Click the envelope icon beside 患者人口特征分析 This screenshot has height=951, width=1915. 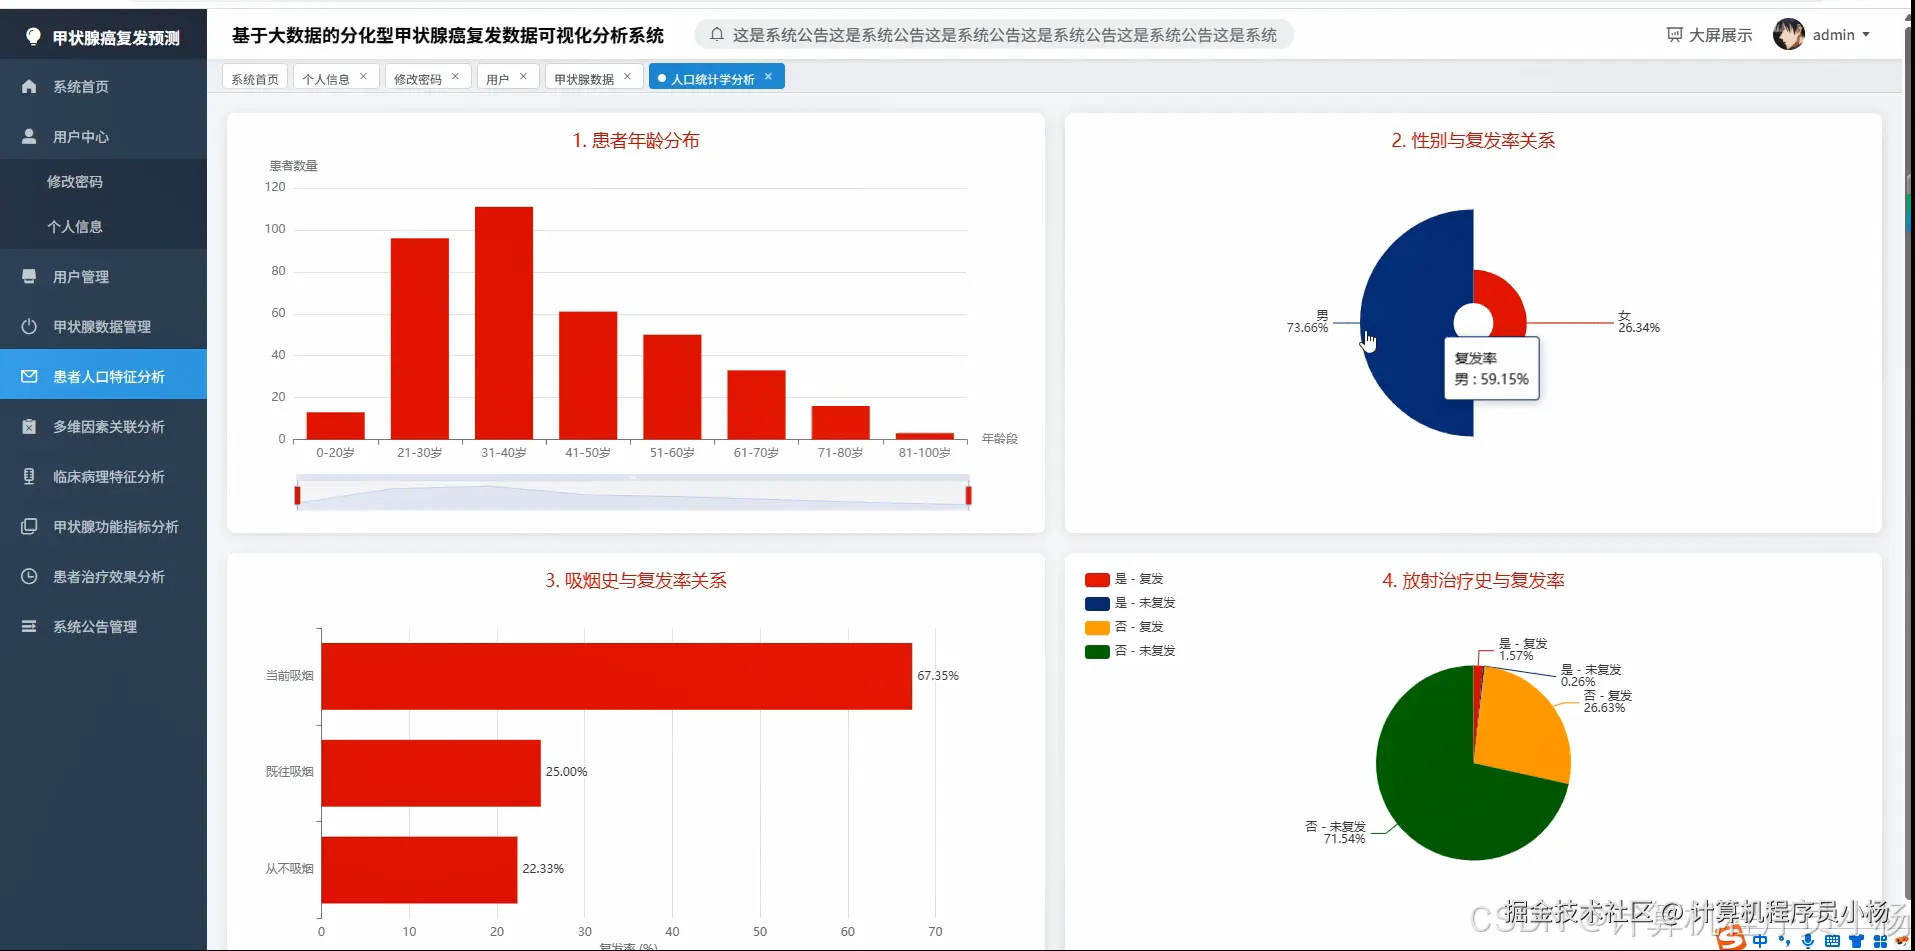29,377
